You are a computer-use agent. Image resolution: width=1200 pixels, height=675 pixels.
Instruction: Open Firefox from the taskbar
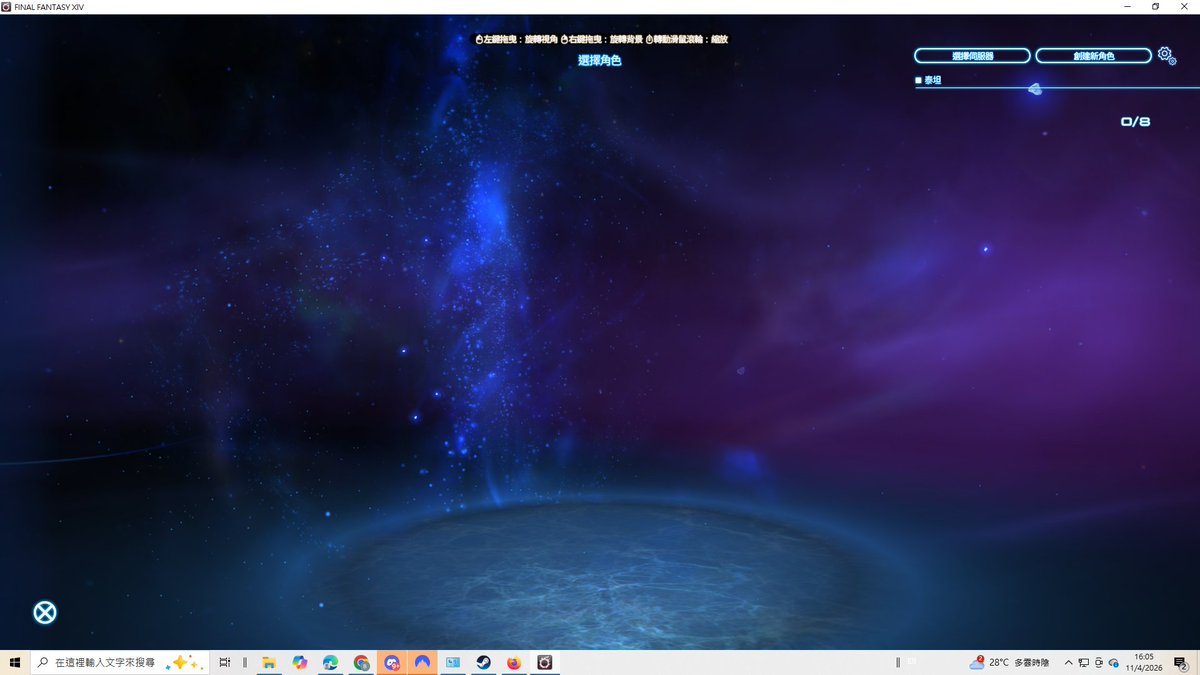[514, 662]
